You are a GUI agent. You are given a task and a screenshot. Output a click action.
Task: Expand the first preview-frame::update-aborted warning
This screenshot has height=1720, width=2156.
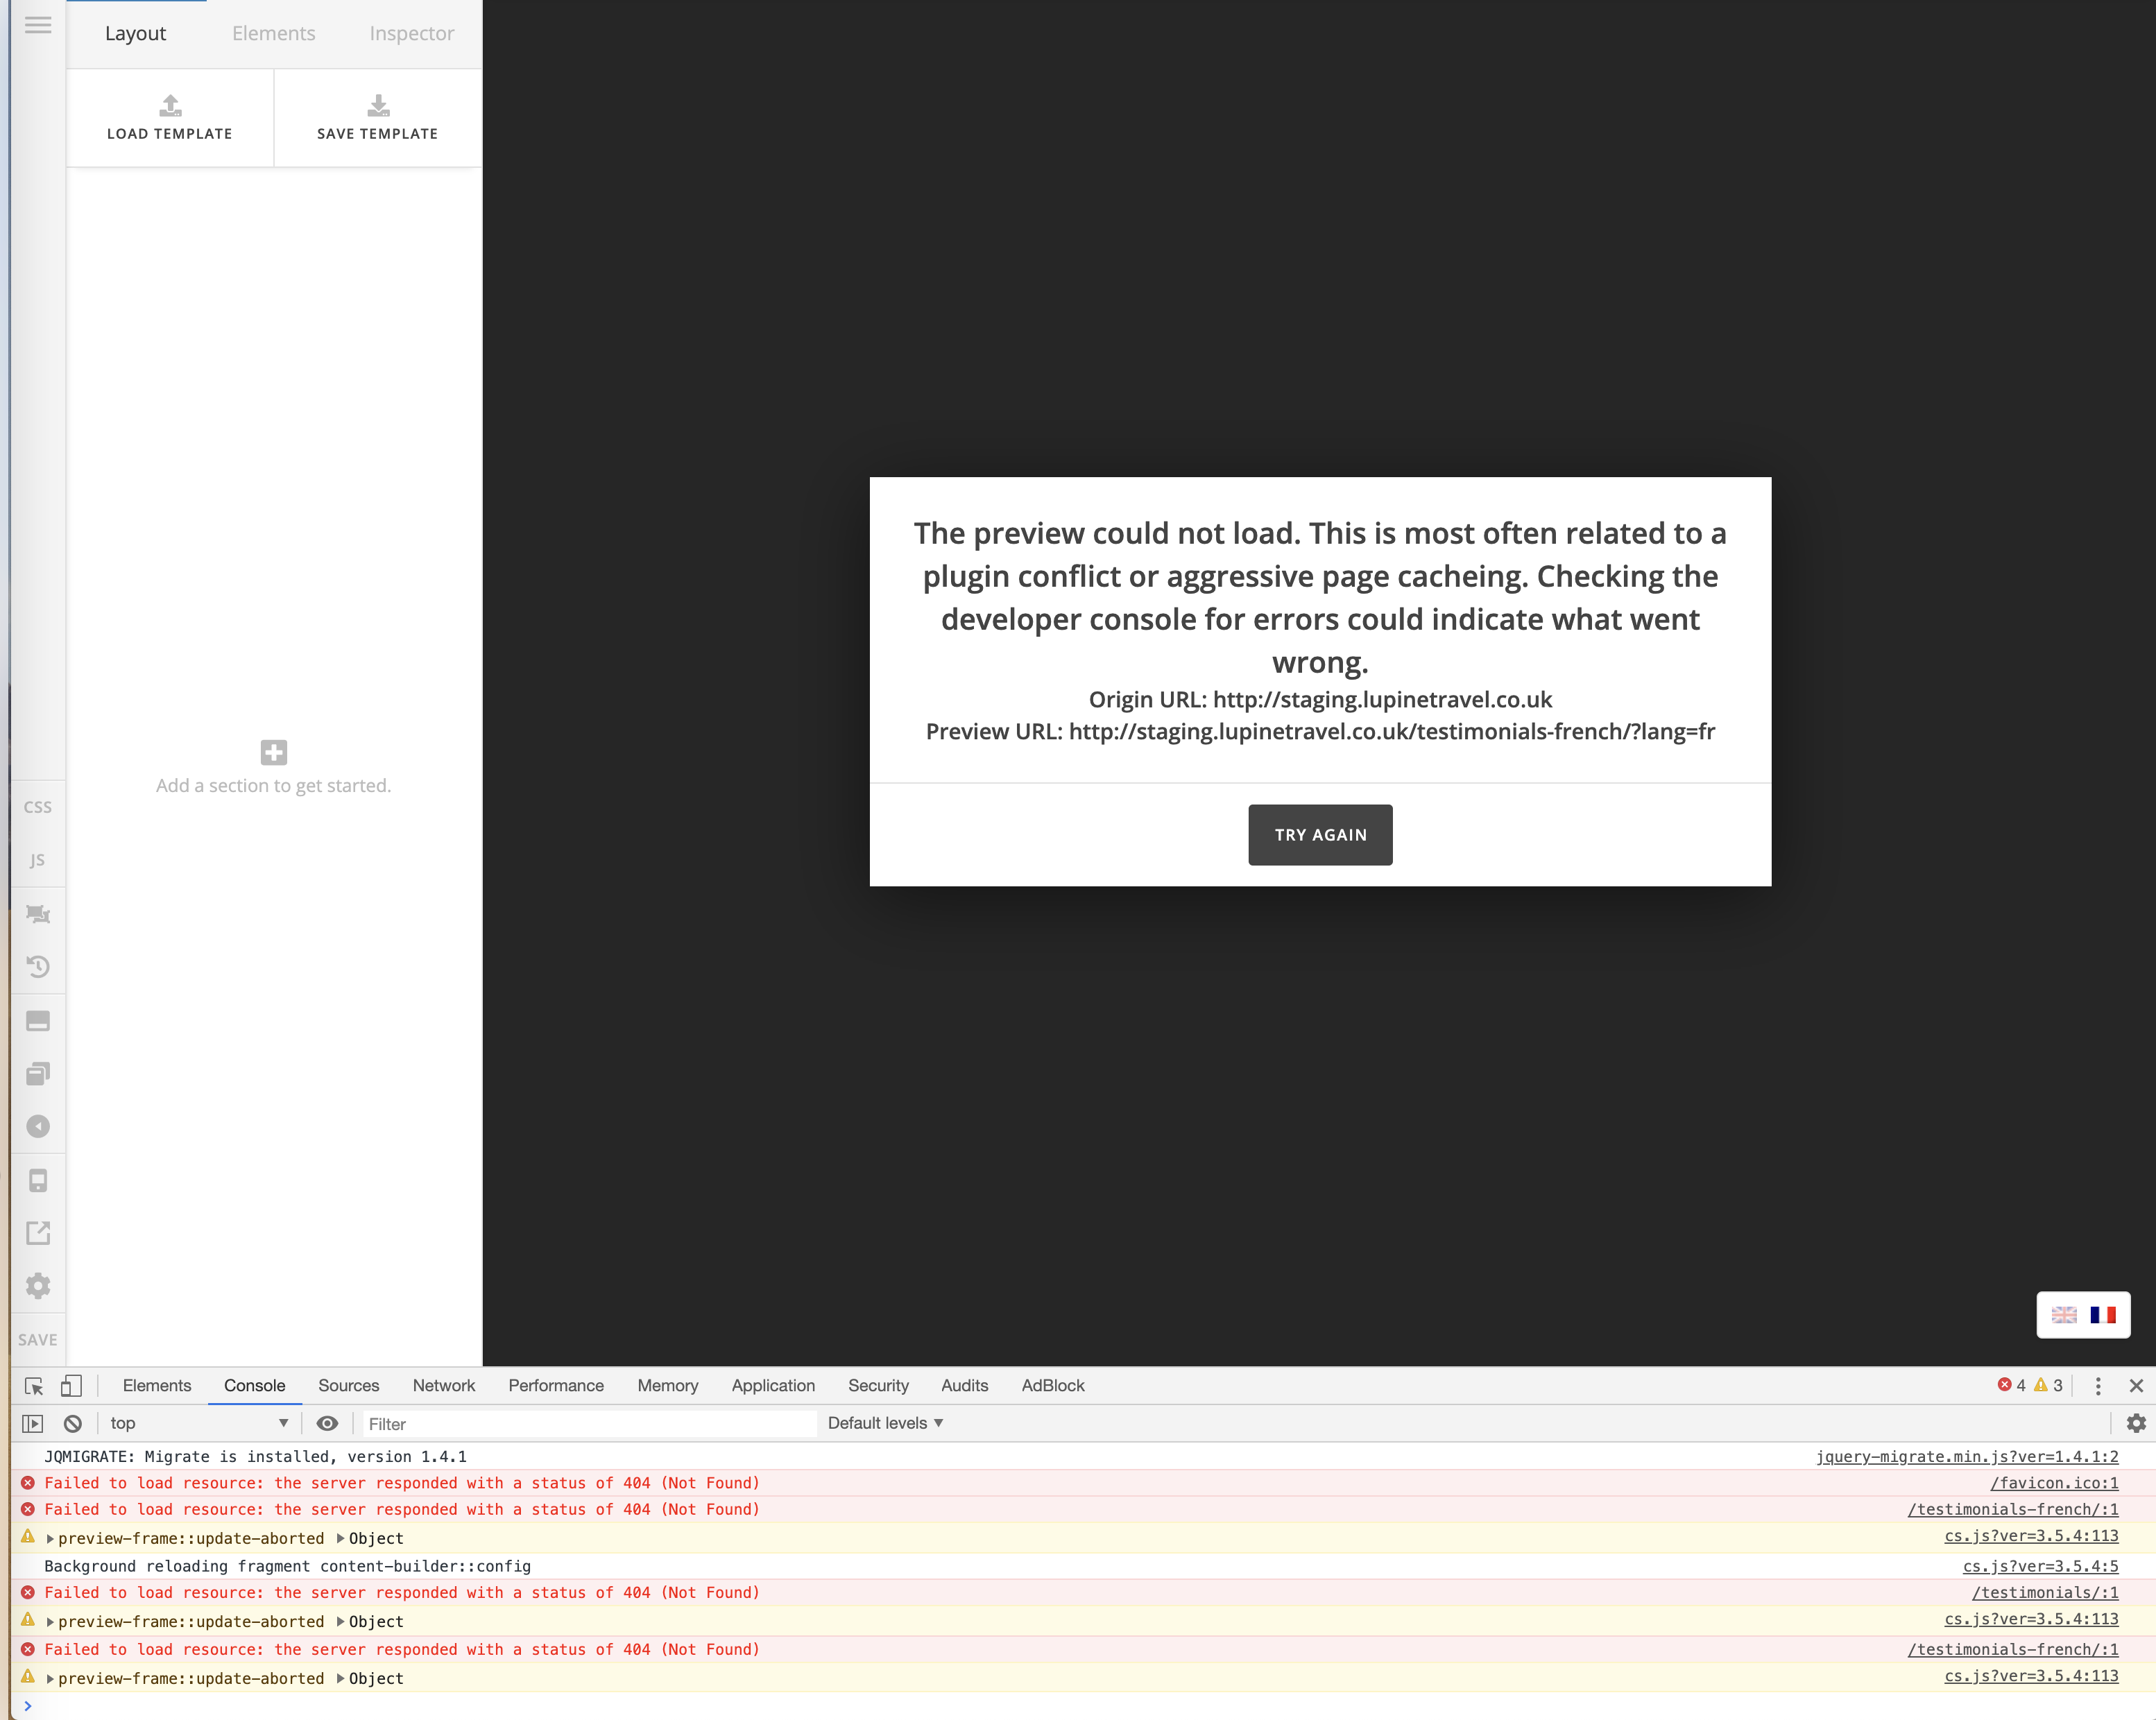click(50, 1539)
